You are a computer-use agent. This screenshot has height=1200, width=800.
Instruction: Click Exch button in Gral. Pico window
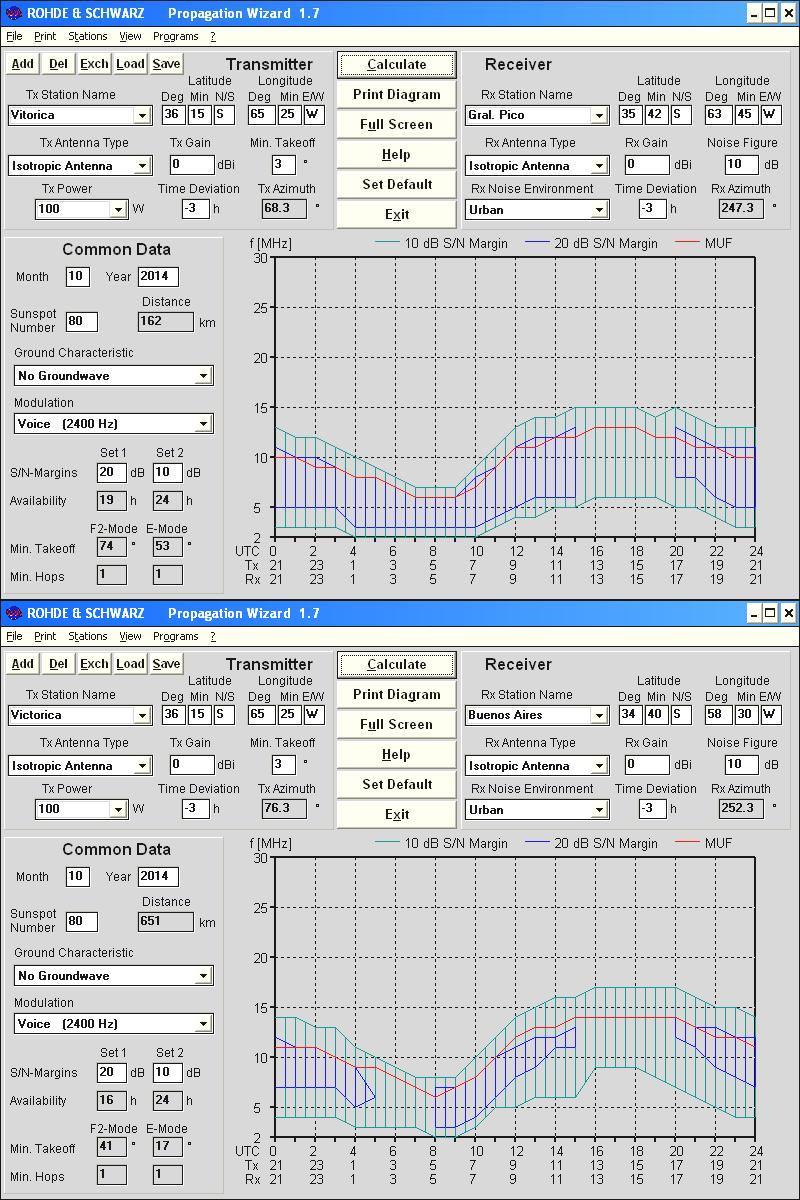coord(94,64)
